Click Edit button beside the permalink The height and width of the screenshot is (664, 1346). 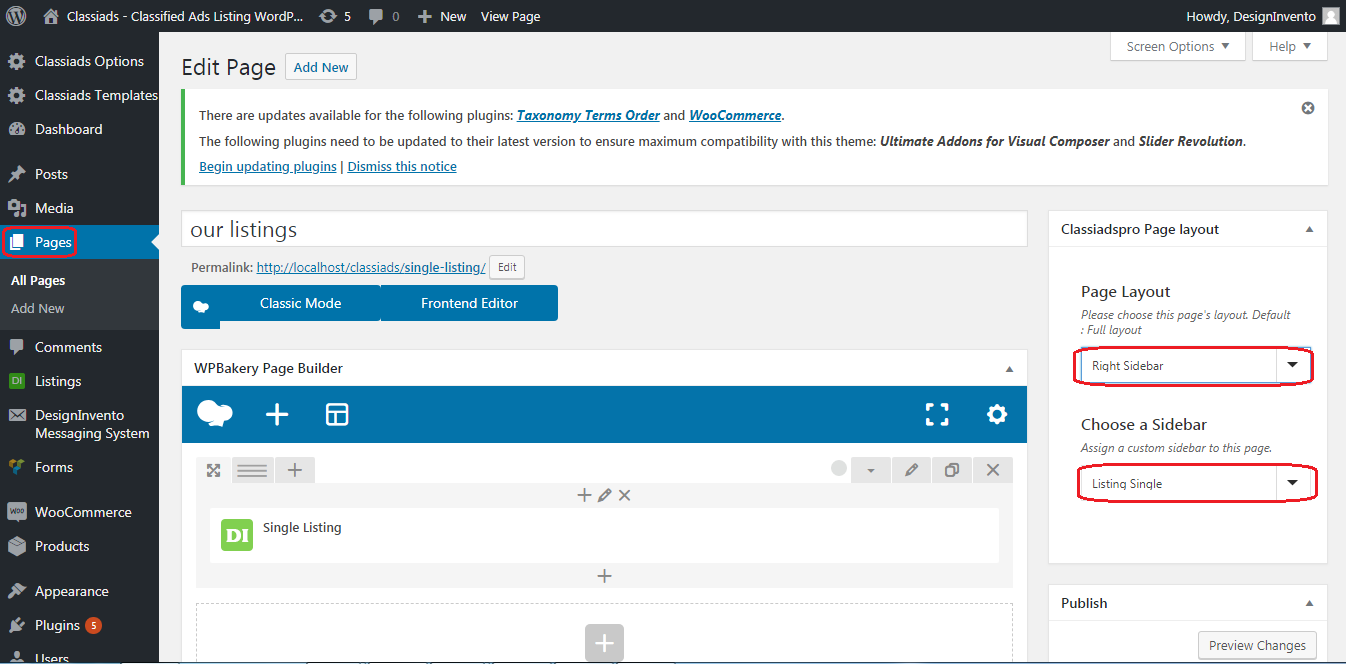(507, 267)
